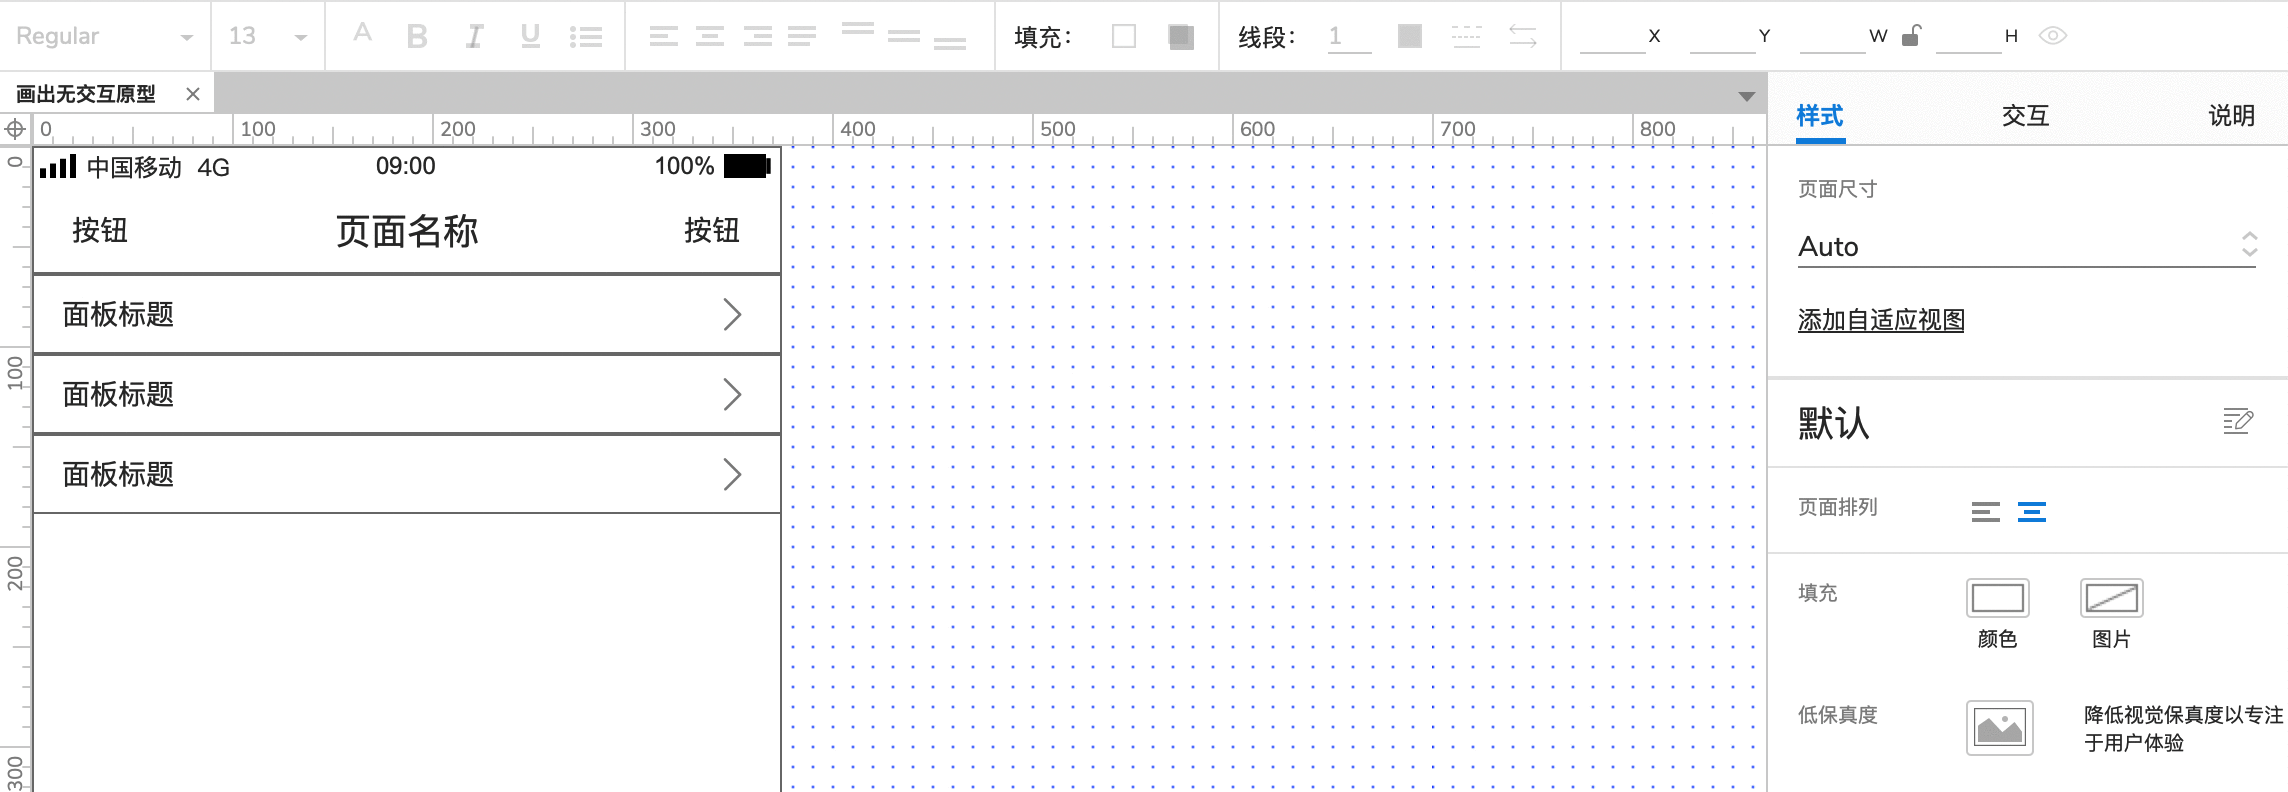Choose the page fill 图片 option
The height and width of the screenshot is (792, 2288).
point(2112,598)
